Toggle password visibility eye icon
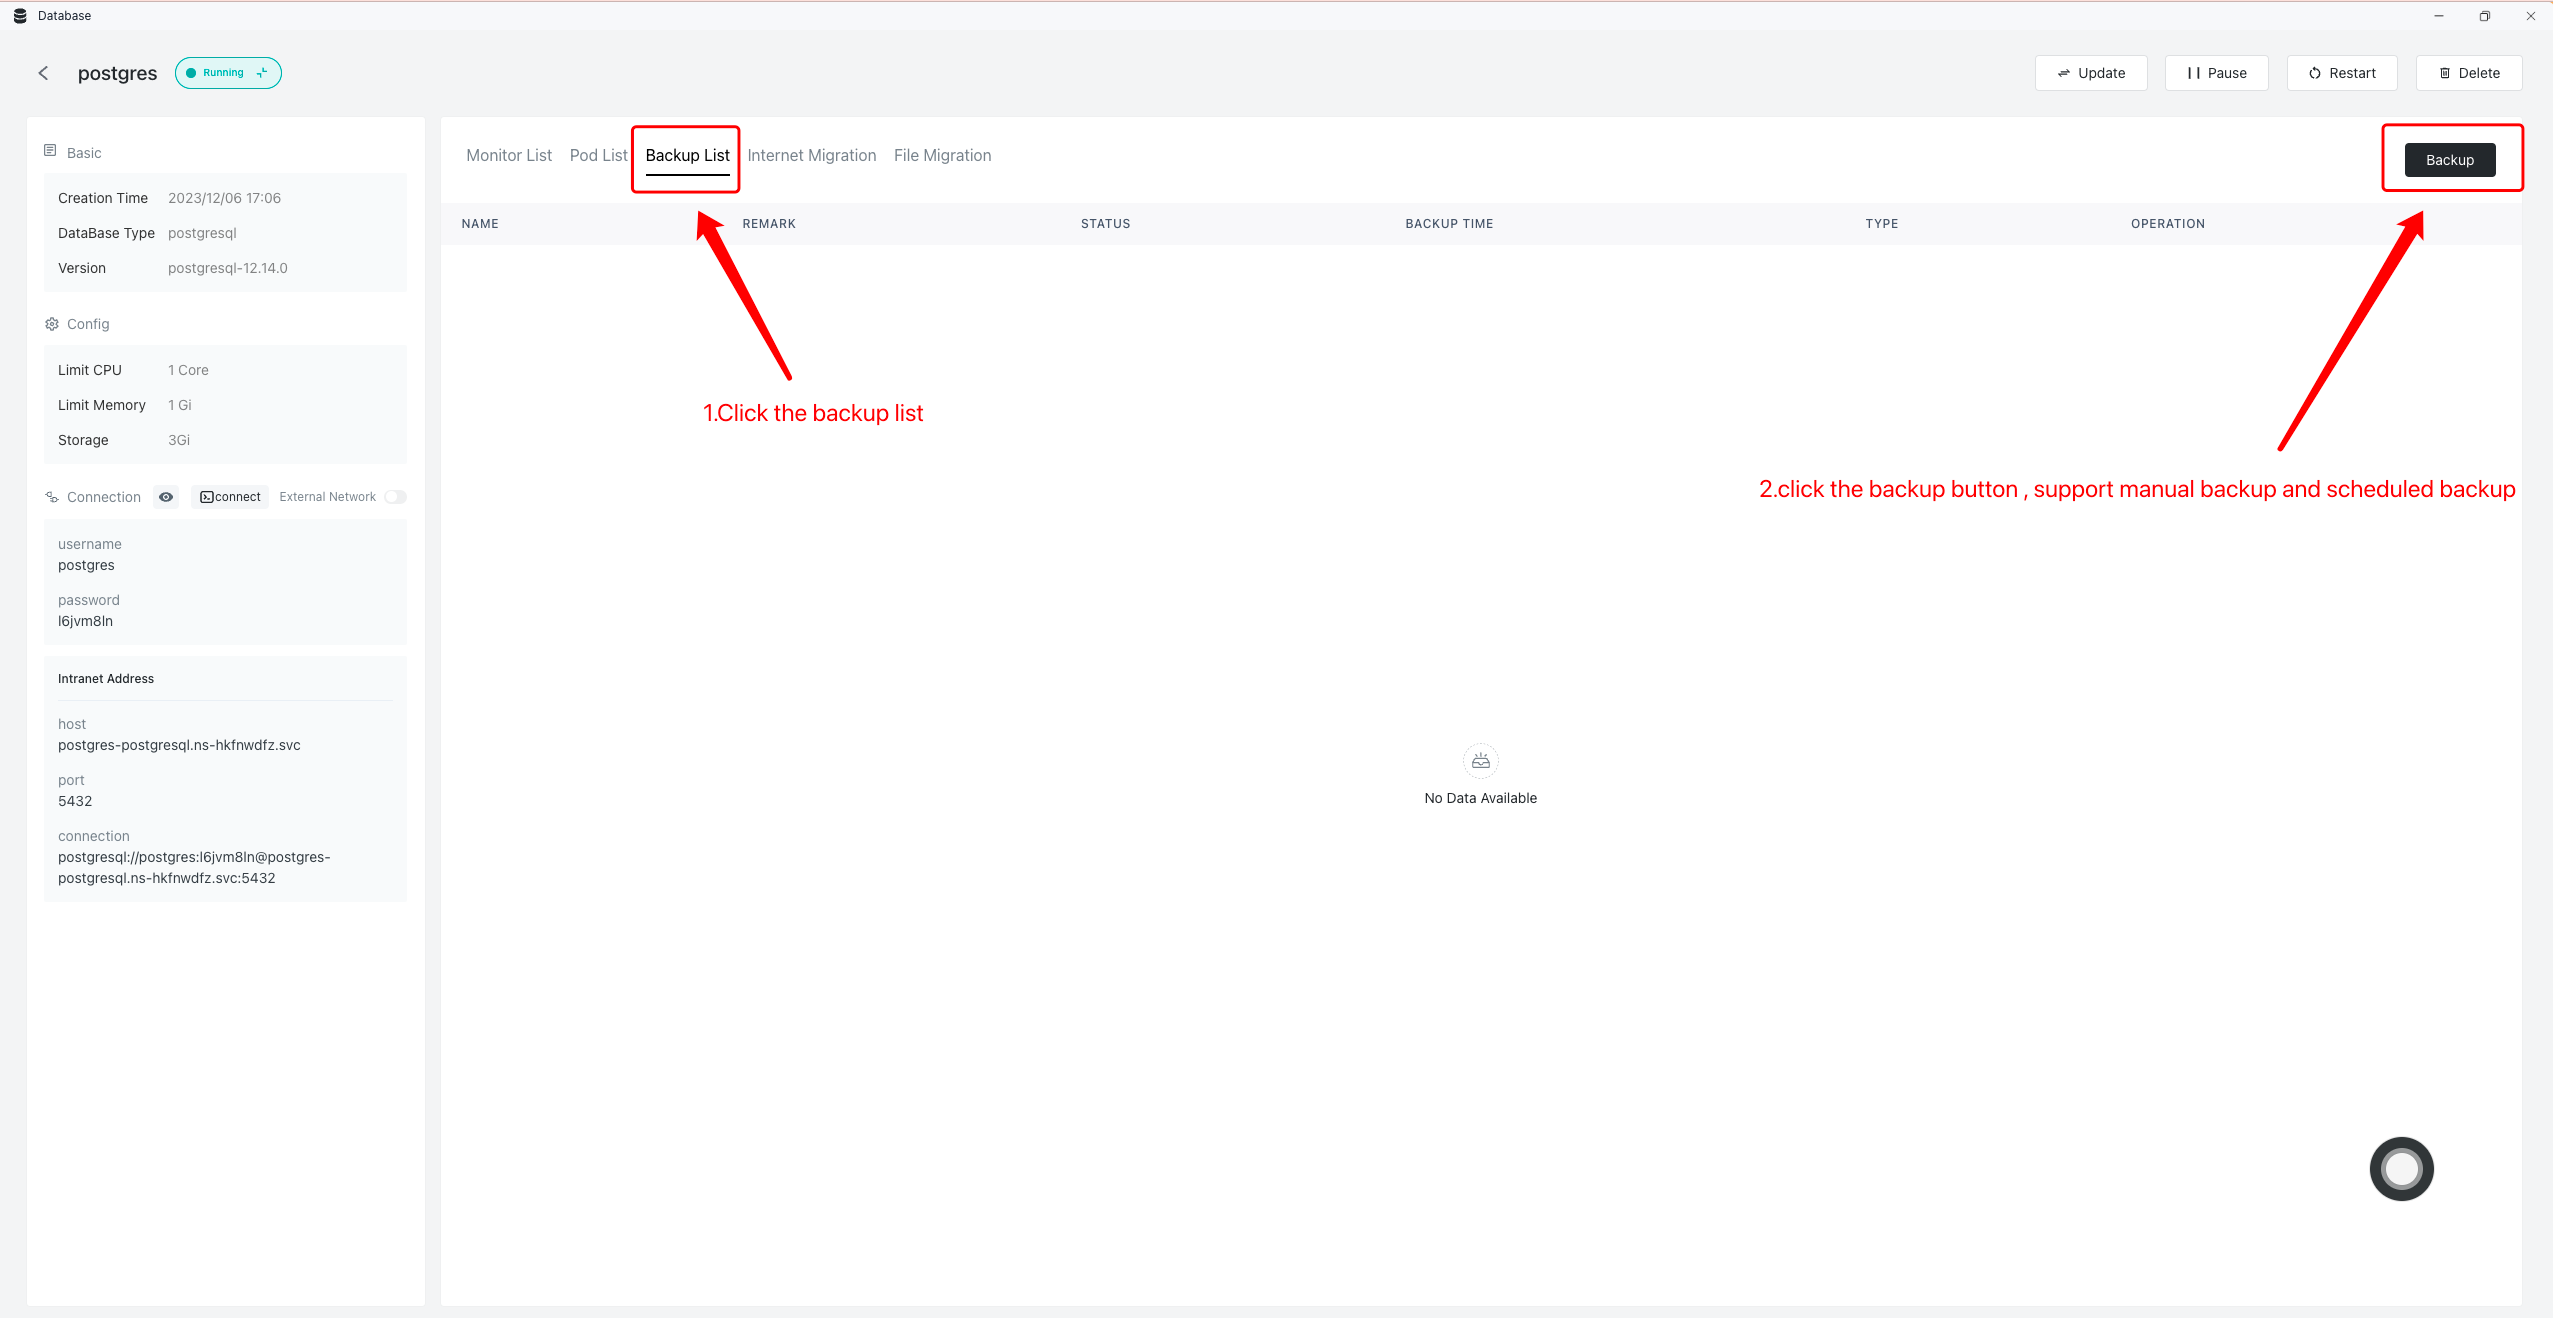Viewport: 2553px width, 1318px height. tap(166, 497)
